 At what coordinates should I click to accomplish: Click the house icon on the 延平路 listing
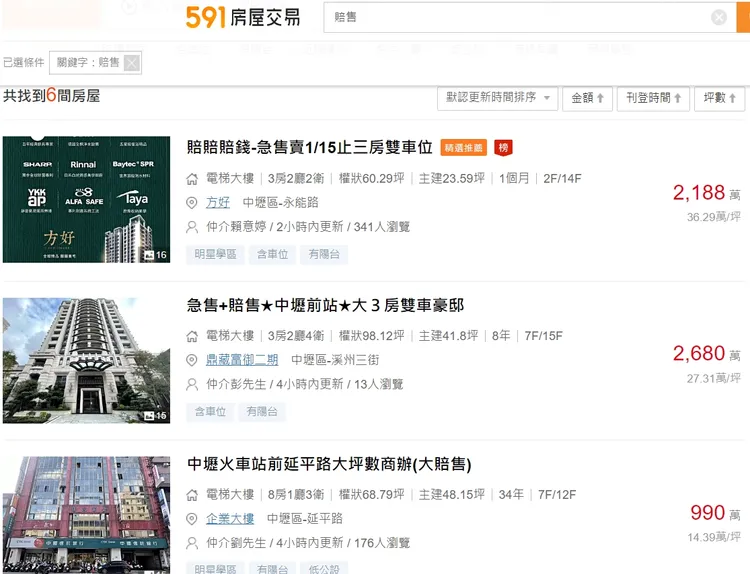coord(192,495)
